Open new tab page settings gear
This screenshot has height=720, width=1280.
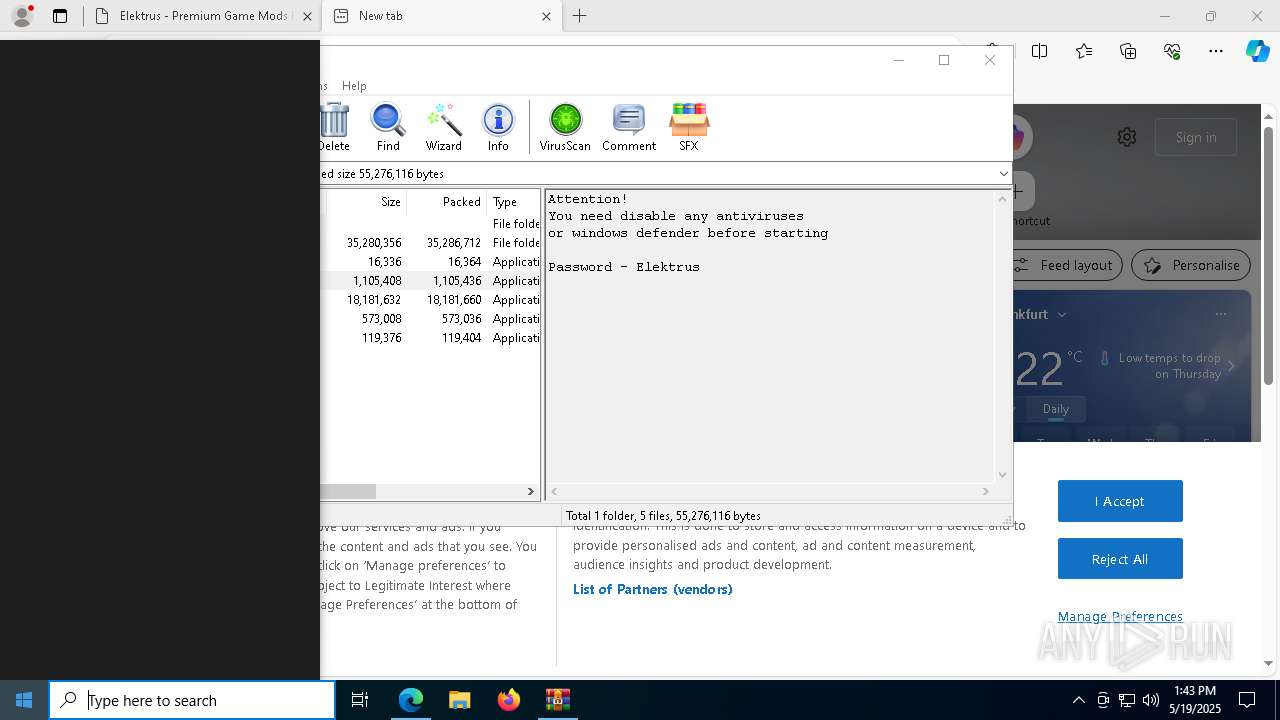pyautogui.click(x=1127, y=137)
